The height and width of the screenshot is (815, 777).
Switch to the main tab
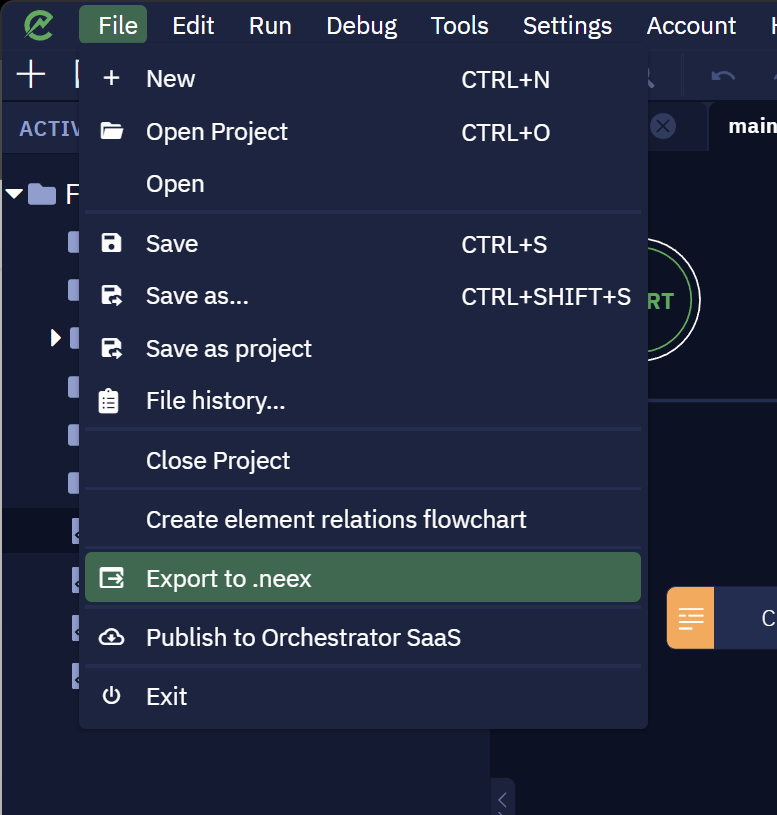click(752, 126)
